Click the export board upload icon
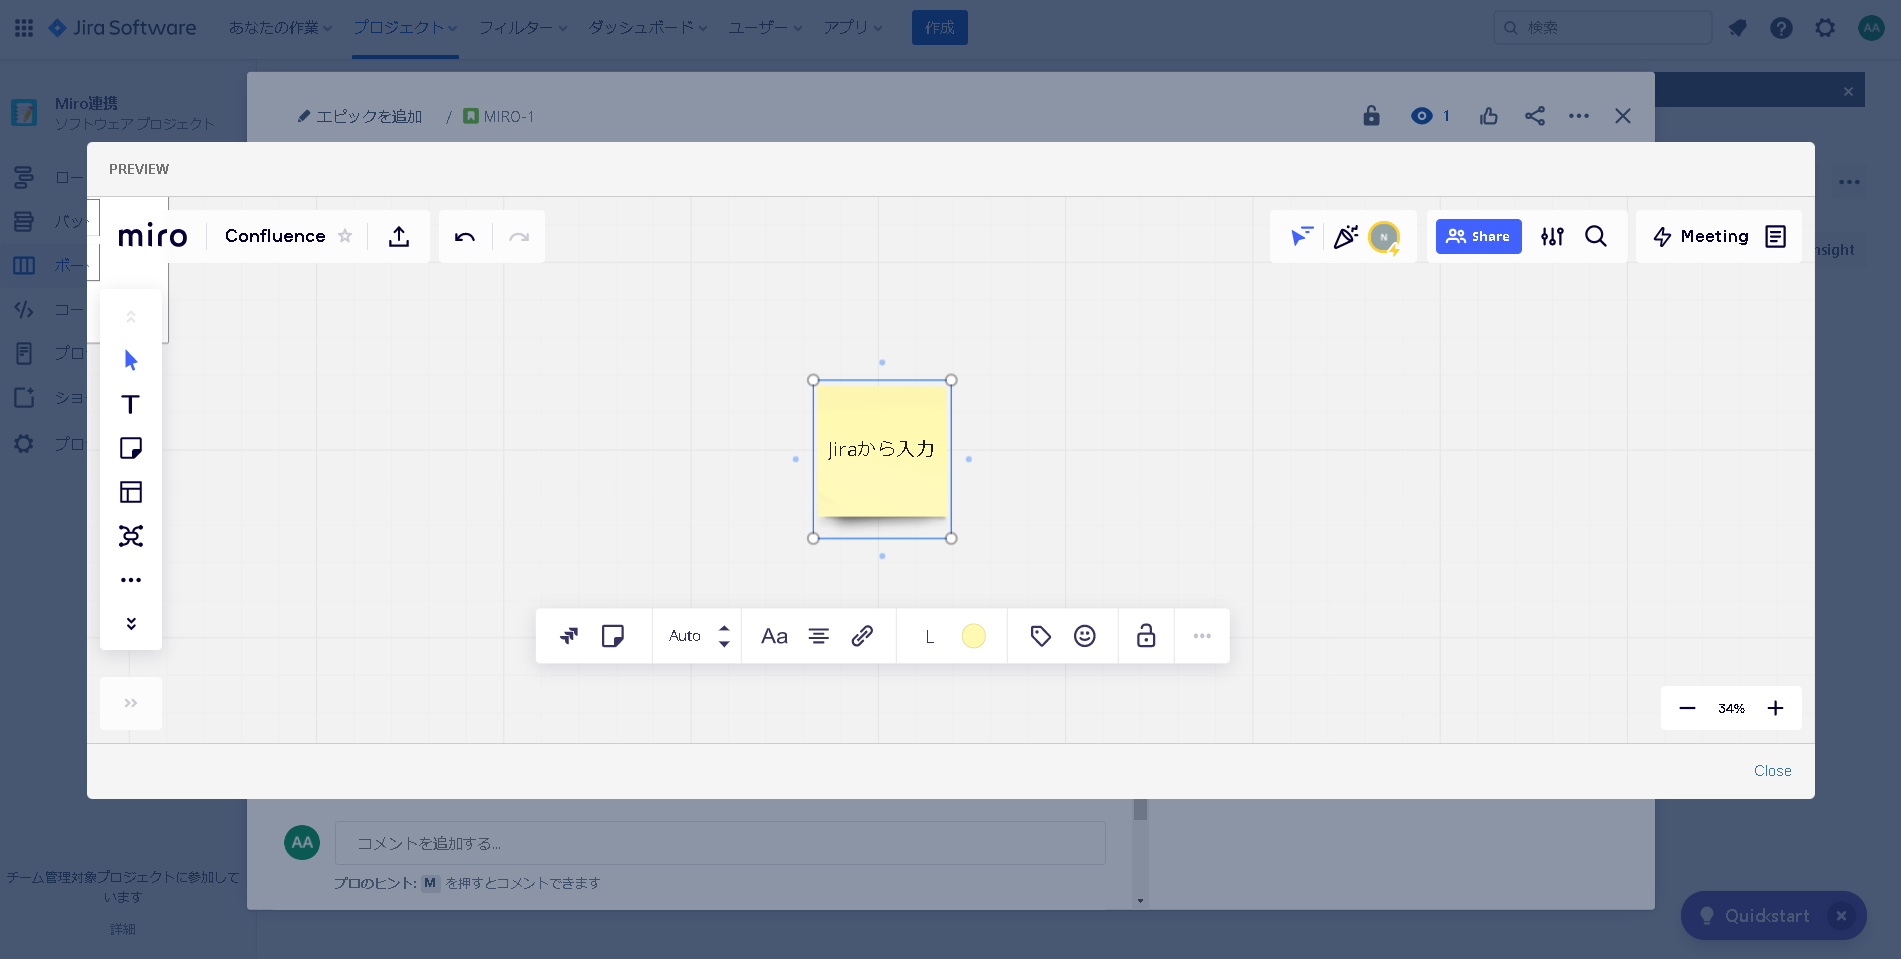 point(399,237)
